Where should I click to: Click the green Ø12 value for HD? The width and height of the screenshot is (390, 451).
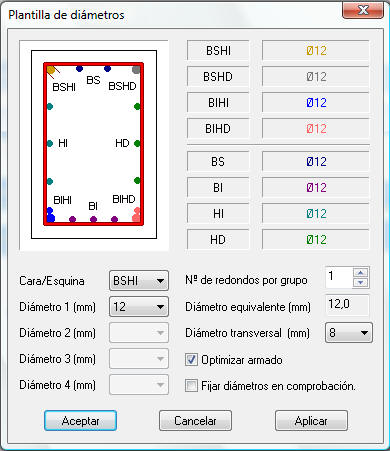point(316,240)
